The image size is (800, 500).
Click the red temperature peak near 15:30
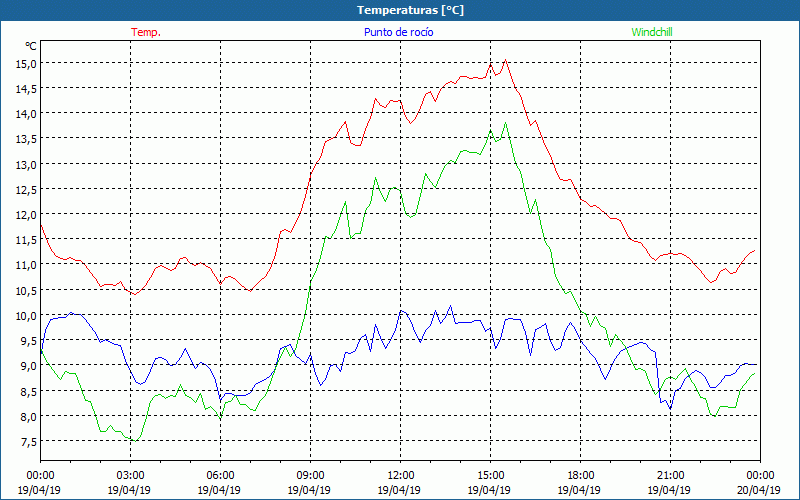[506, 60]
